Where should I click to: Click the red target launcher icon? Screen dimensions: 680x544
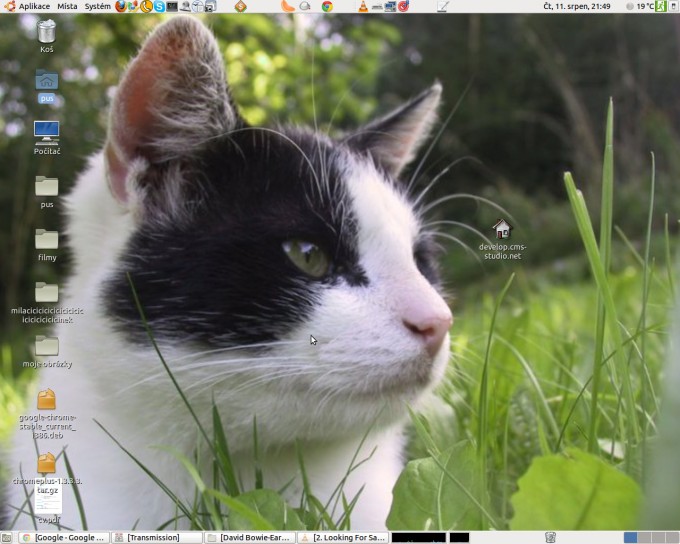[403, 6]
